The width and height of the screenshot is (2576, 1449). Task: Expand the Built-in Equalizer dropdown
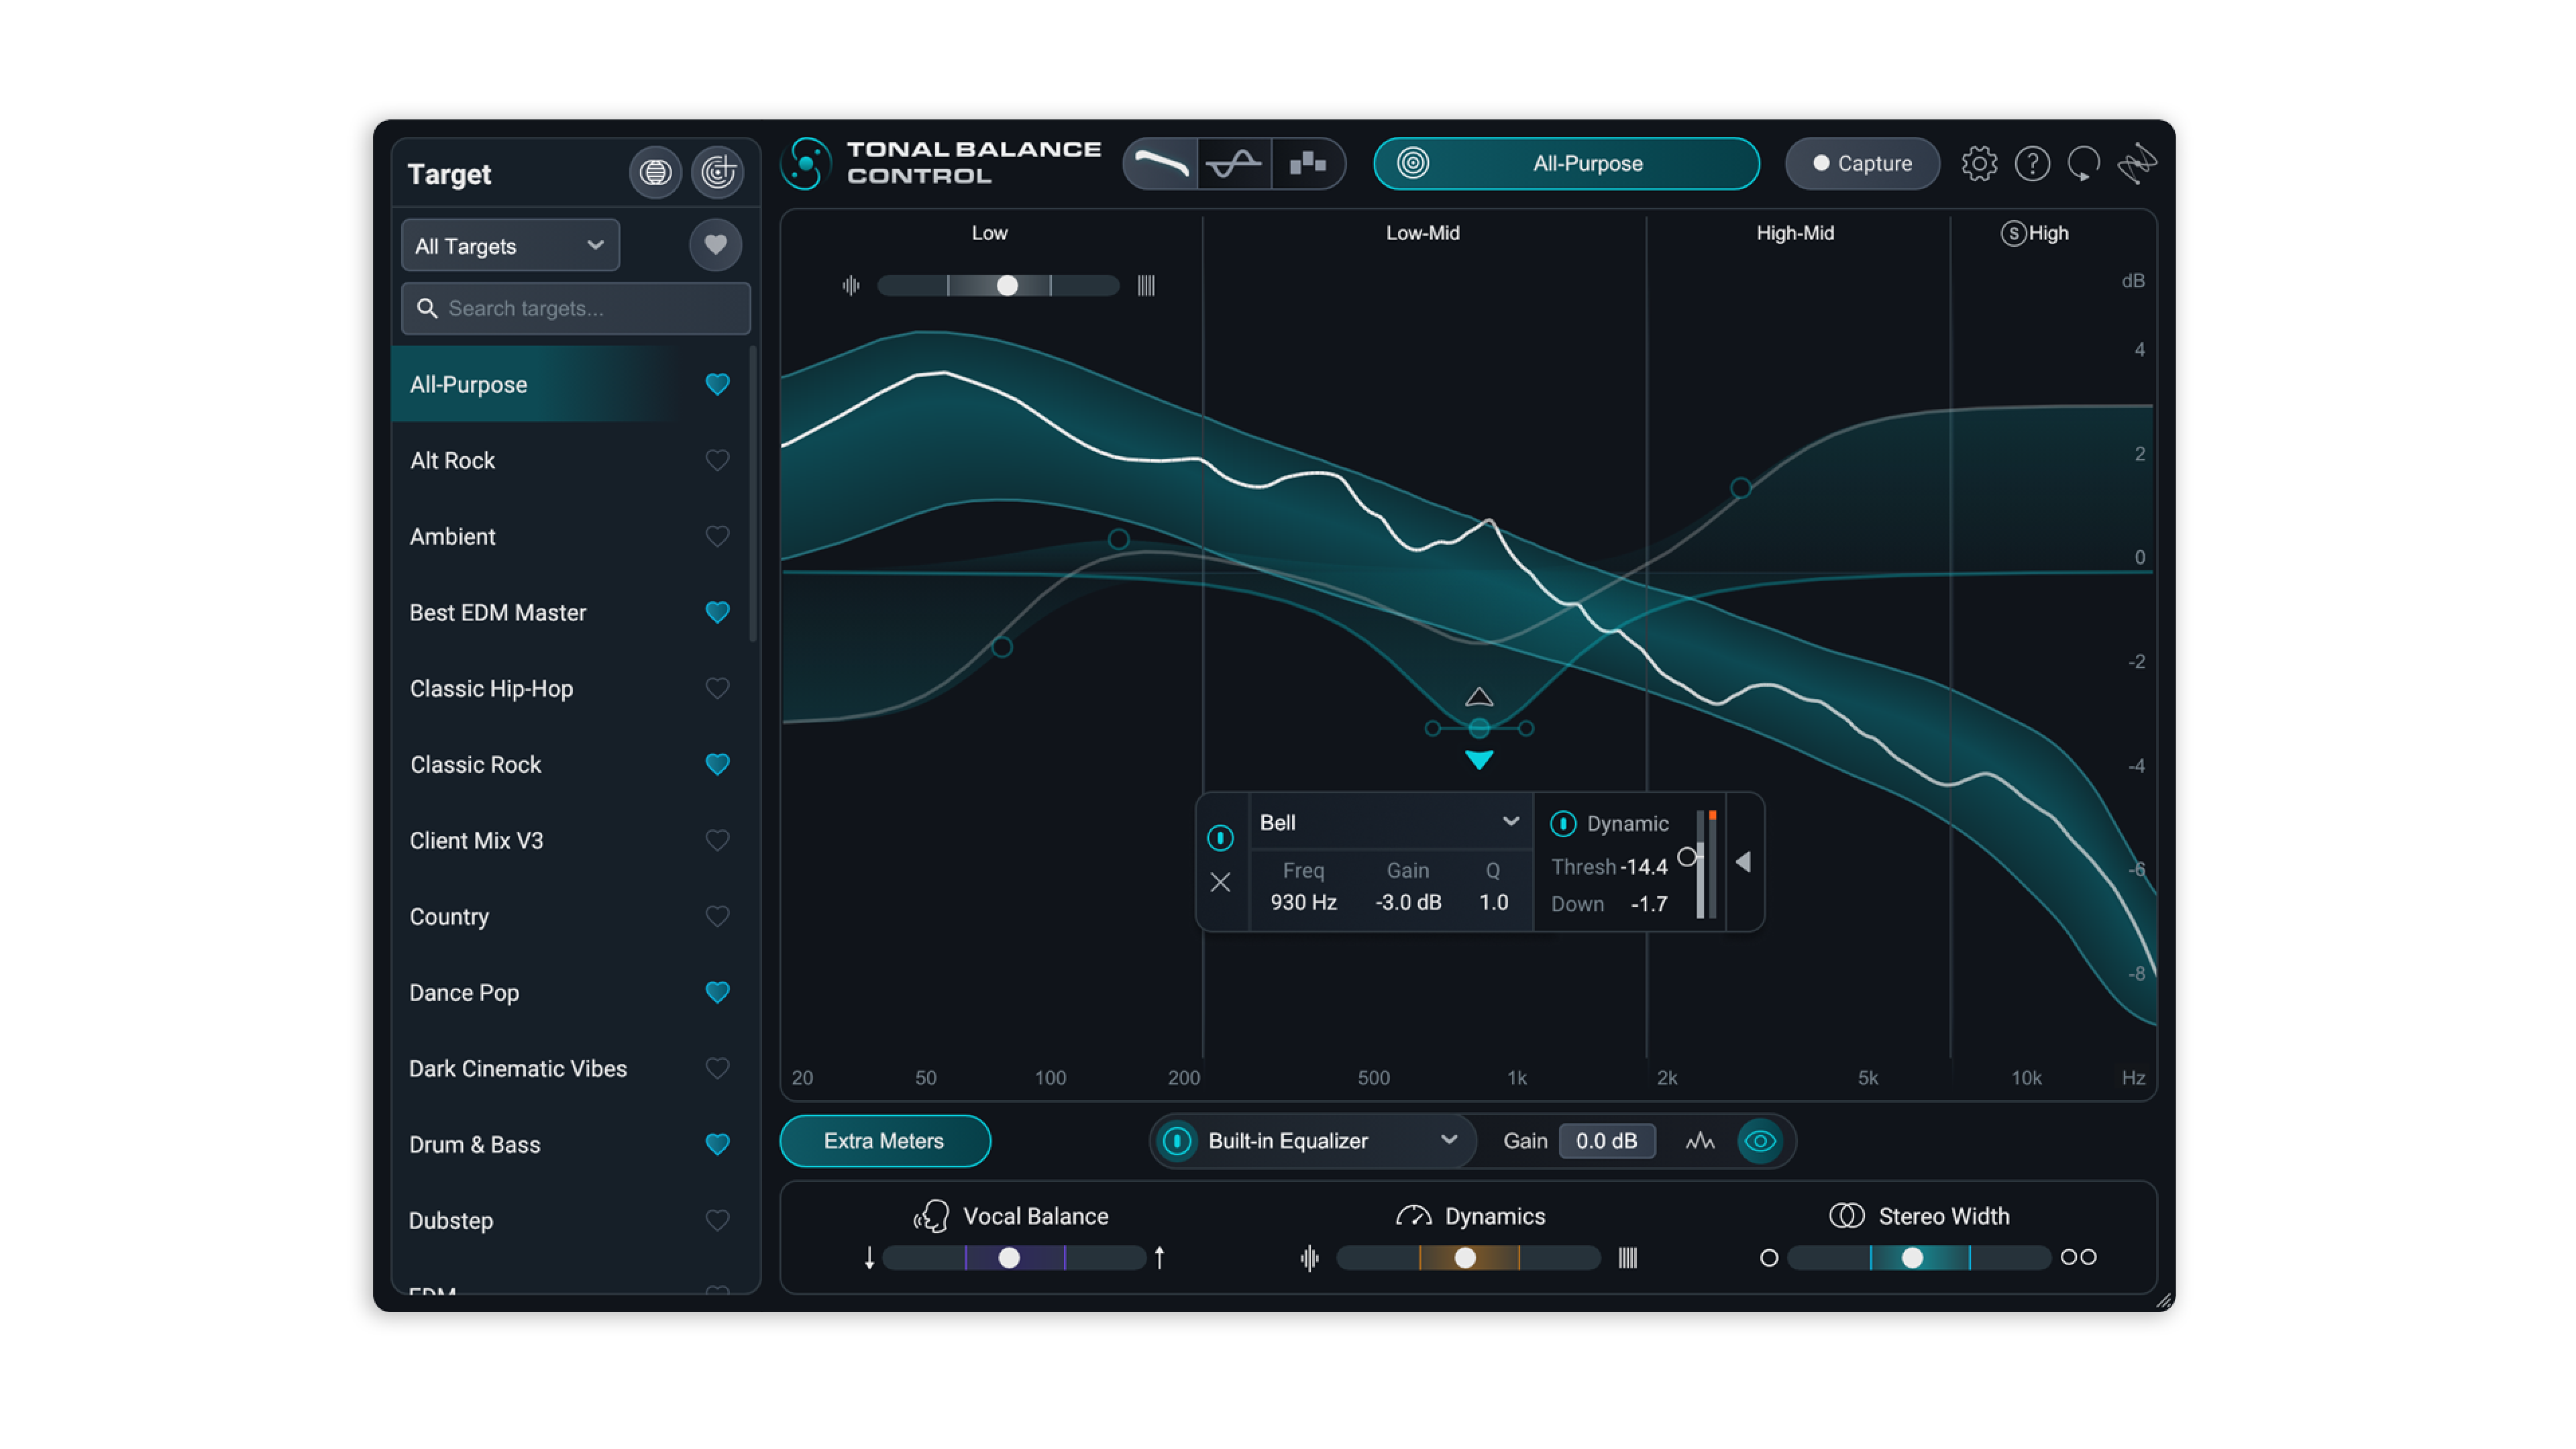(x=1447, y=1141)
